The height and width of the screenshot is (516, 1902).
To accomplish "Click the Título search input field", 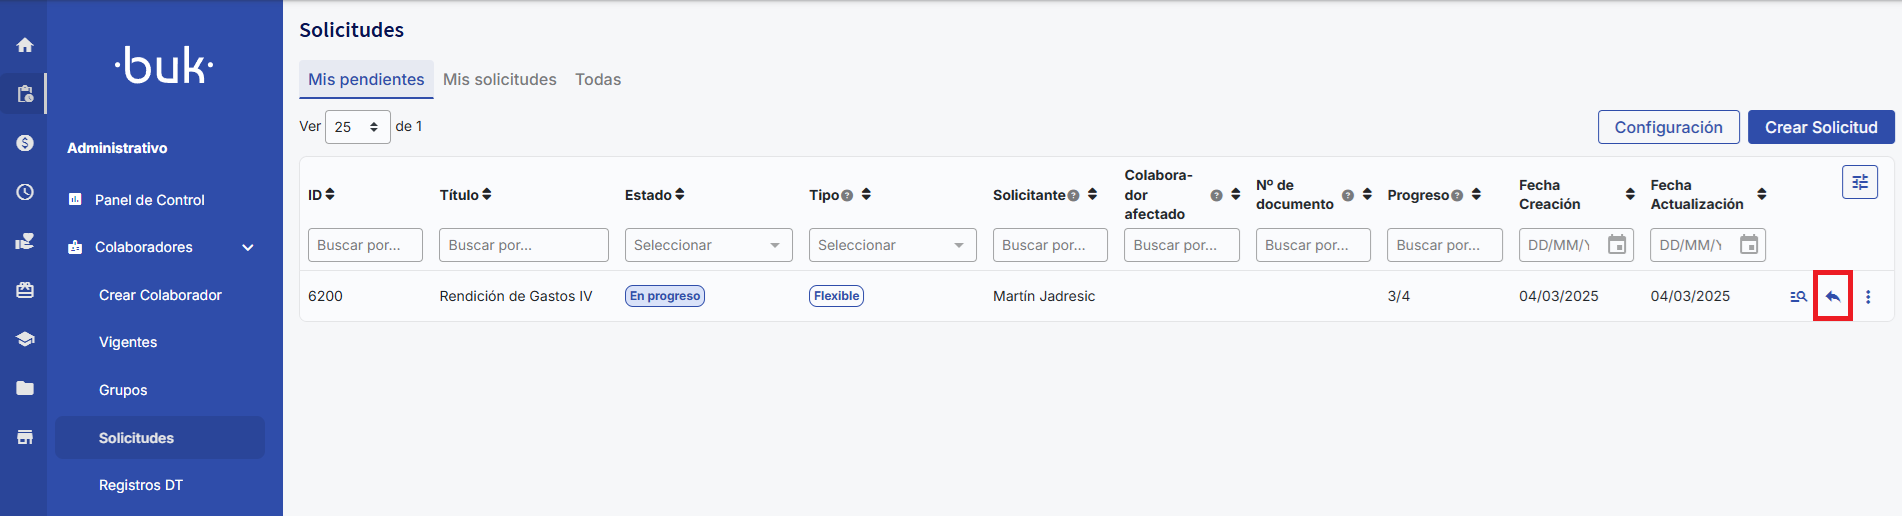I will point(523,245).
